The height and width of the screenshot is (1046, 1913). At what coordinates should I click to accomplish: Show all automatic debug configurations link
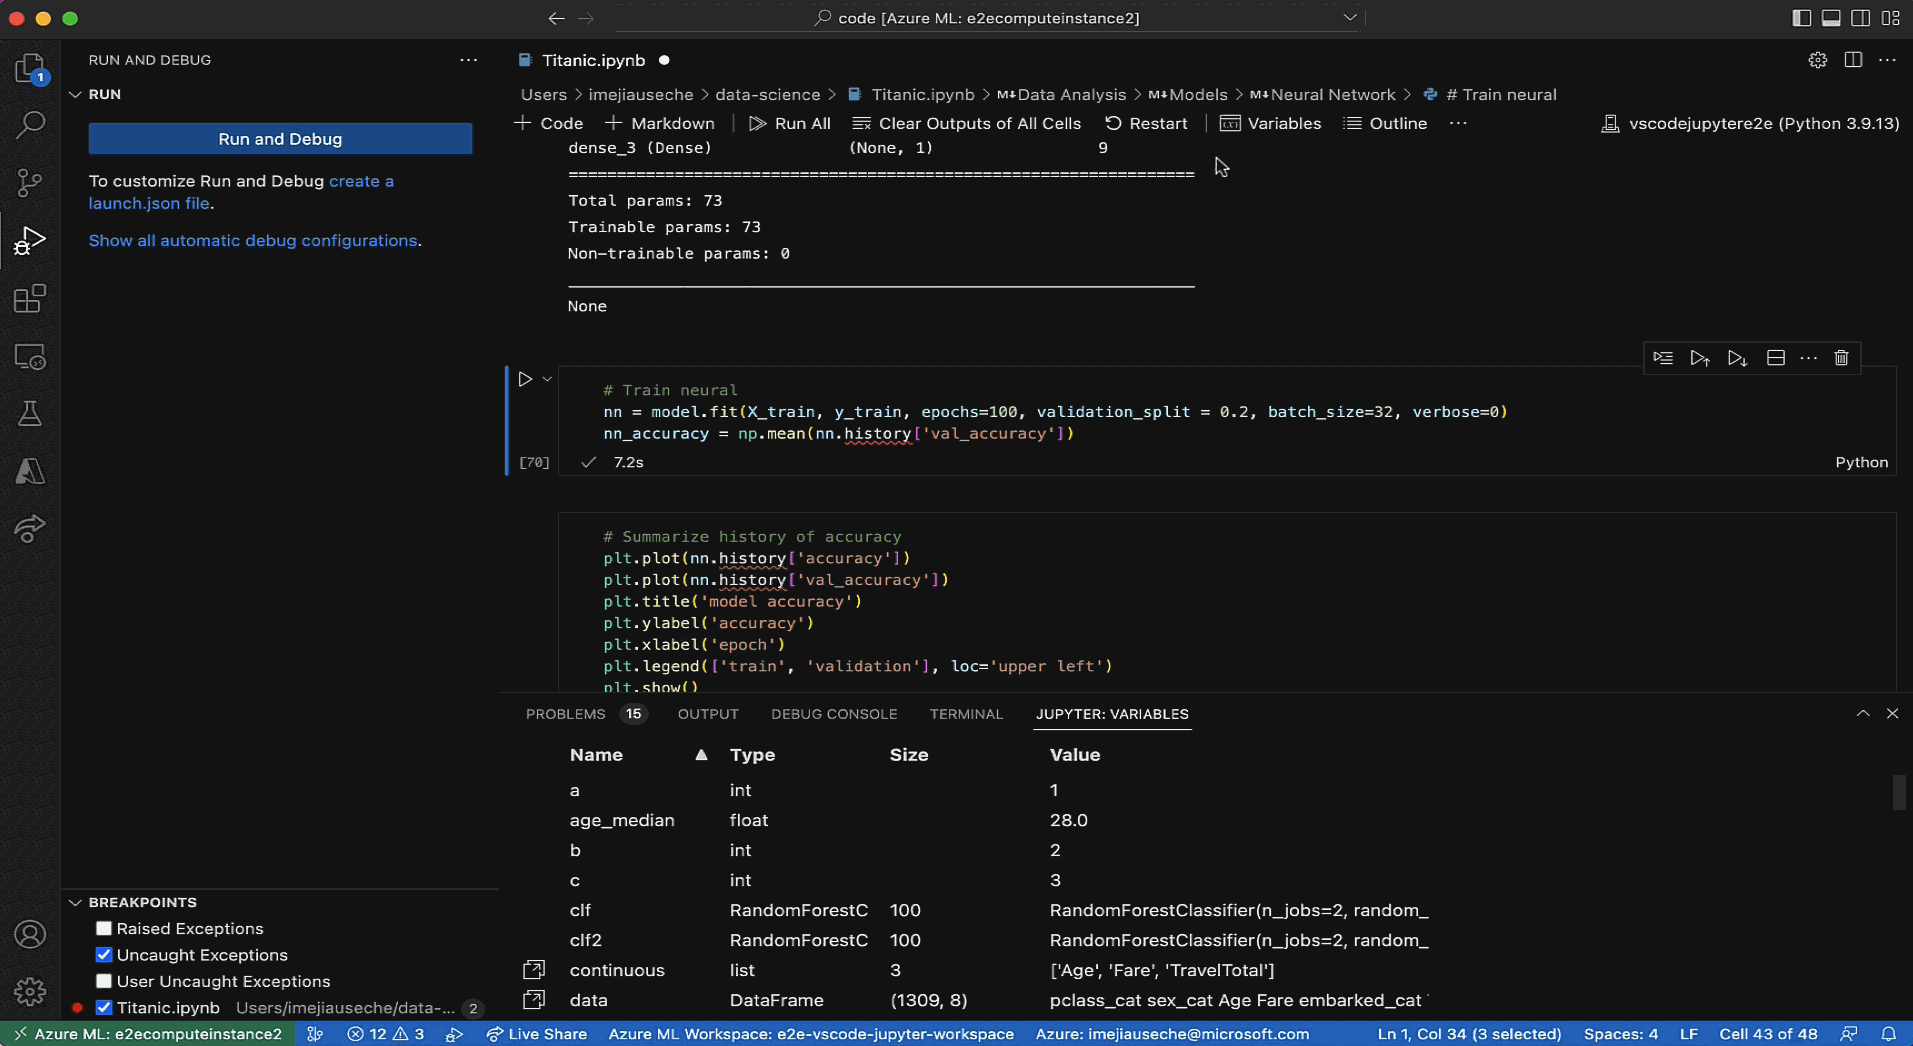[x=253, y=240]
